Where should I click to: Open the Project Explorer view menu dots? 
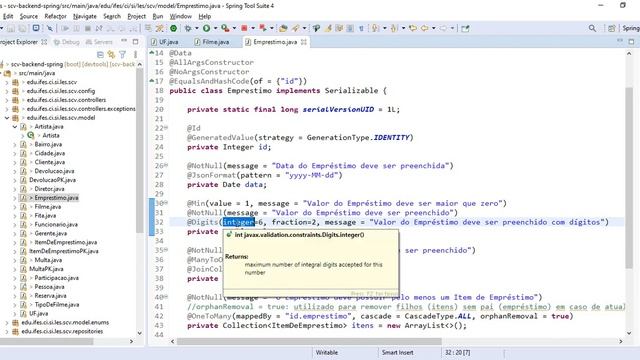(135, 54)
